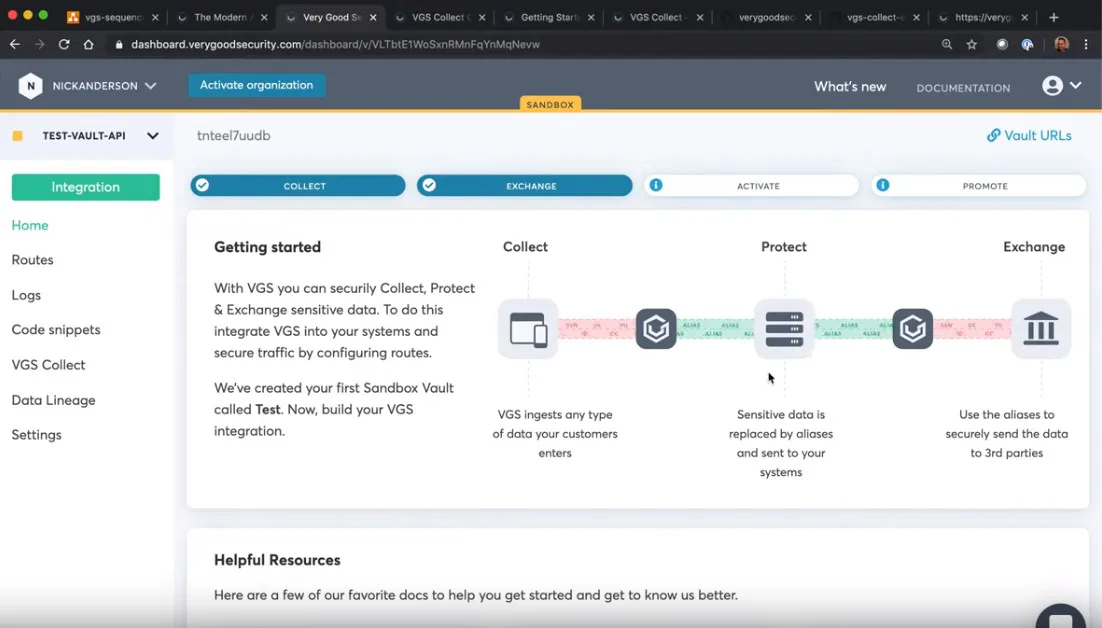
Task: Switch to the vgs-sequence browser tab
Action: [x=112, y=17]
